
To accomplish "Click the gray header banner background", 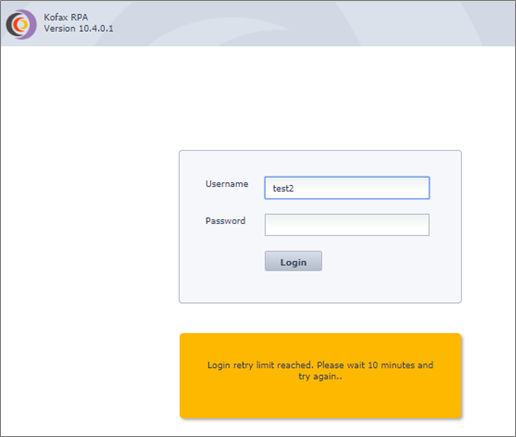I will pyautogui.click(x=300, y=23).
